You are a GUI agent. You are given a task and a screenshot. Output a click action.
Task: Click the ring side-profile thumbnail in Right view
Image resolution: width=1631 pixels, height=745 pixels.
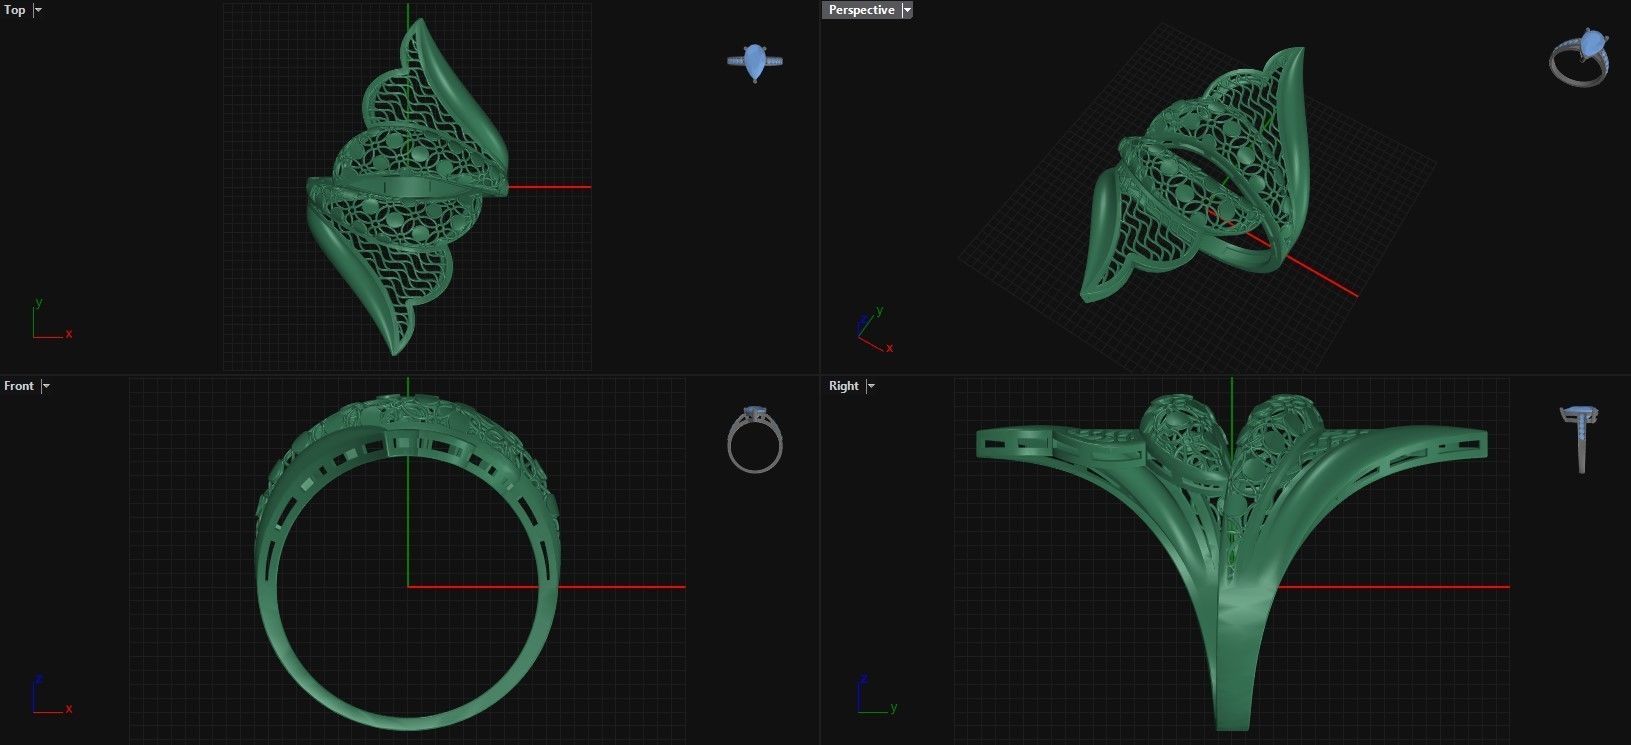point(1580,439)
